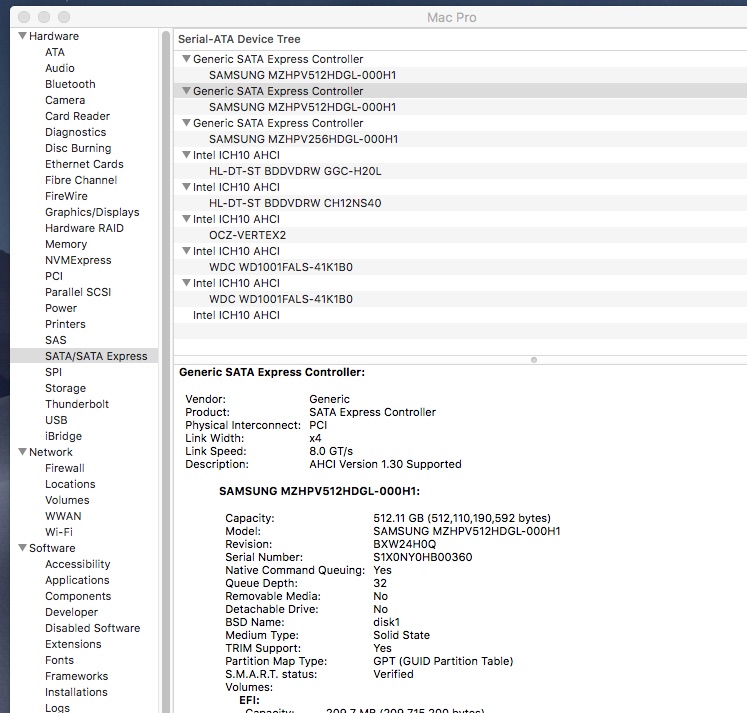Screen dimensions: 747x713
Task: Open the Power section
Action: [x=61, y=308]
